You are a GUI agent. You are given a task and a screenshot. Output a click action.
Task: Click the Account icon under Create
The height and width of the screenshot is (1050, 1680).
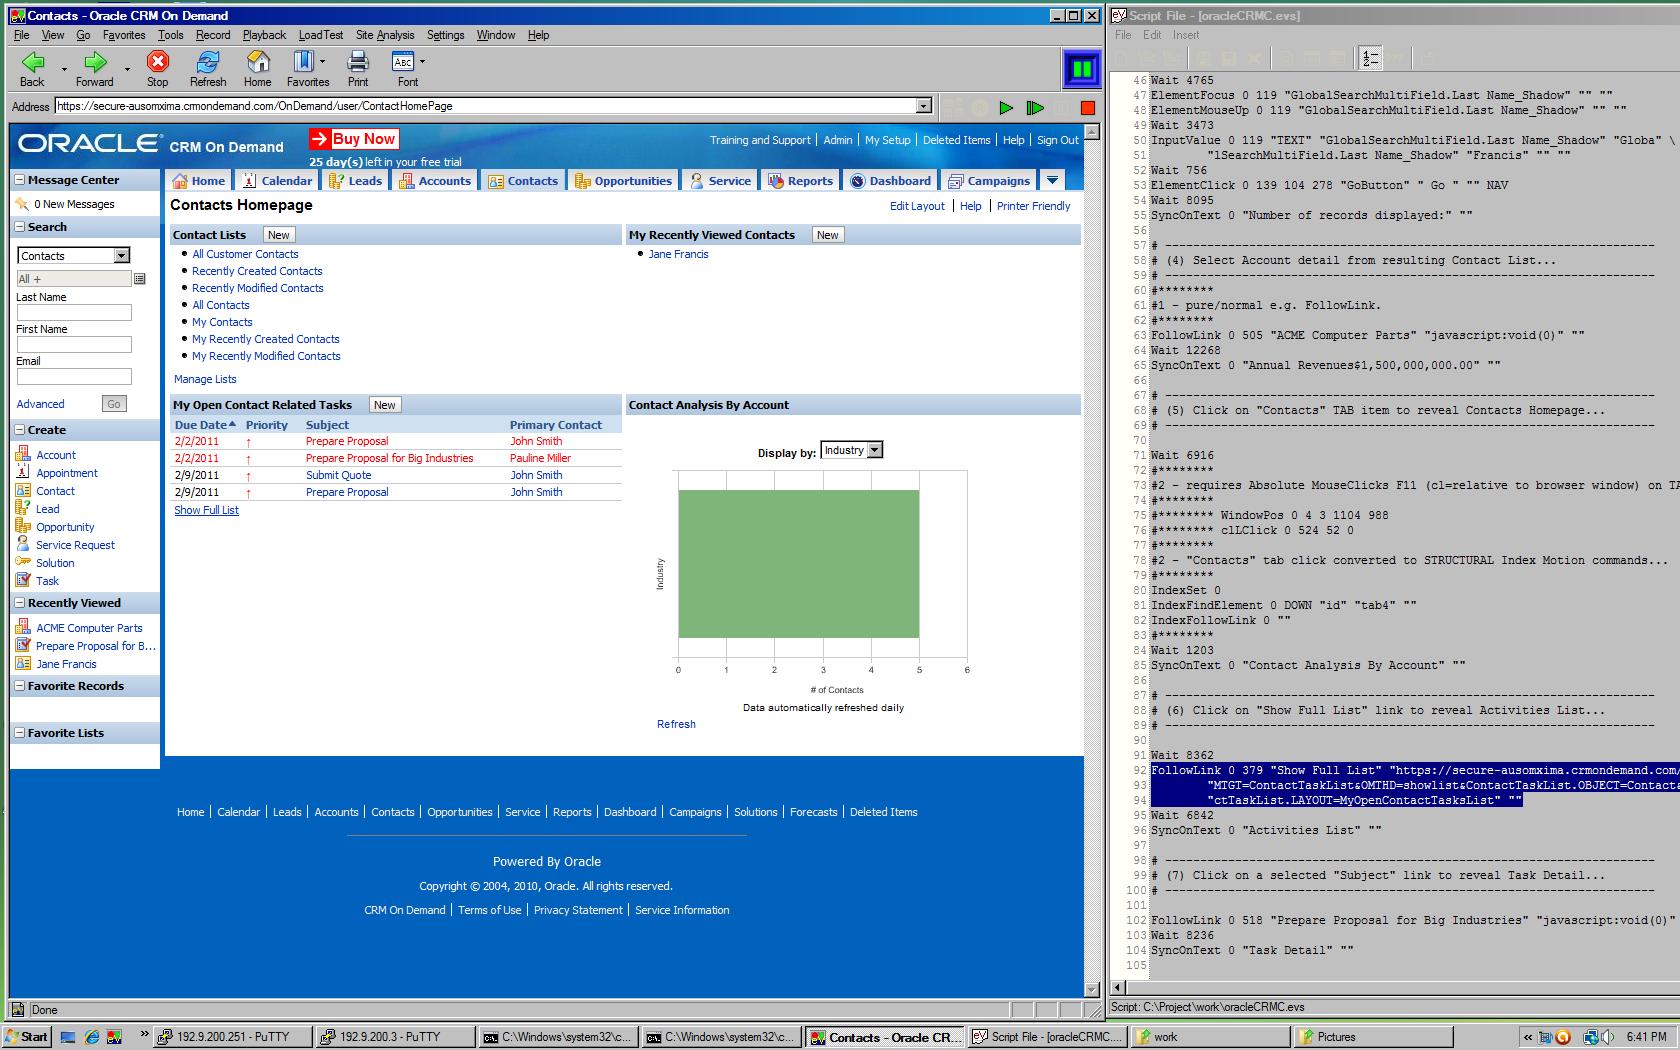click(23, 454)
